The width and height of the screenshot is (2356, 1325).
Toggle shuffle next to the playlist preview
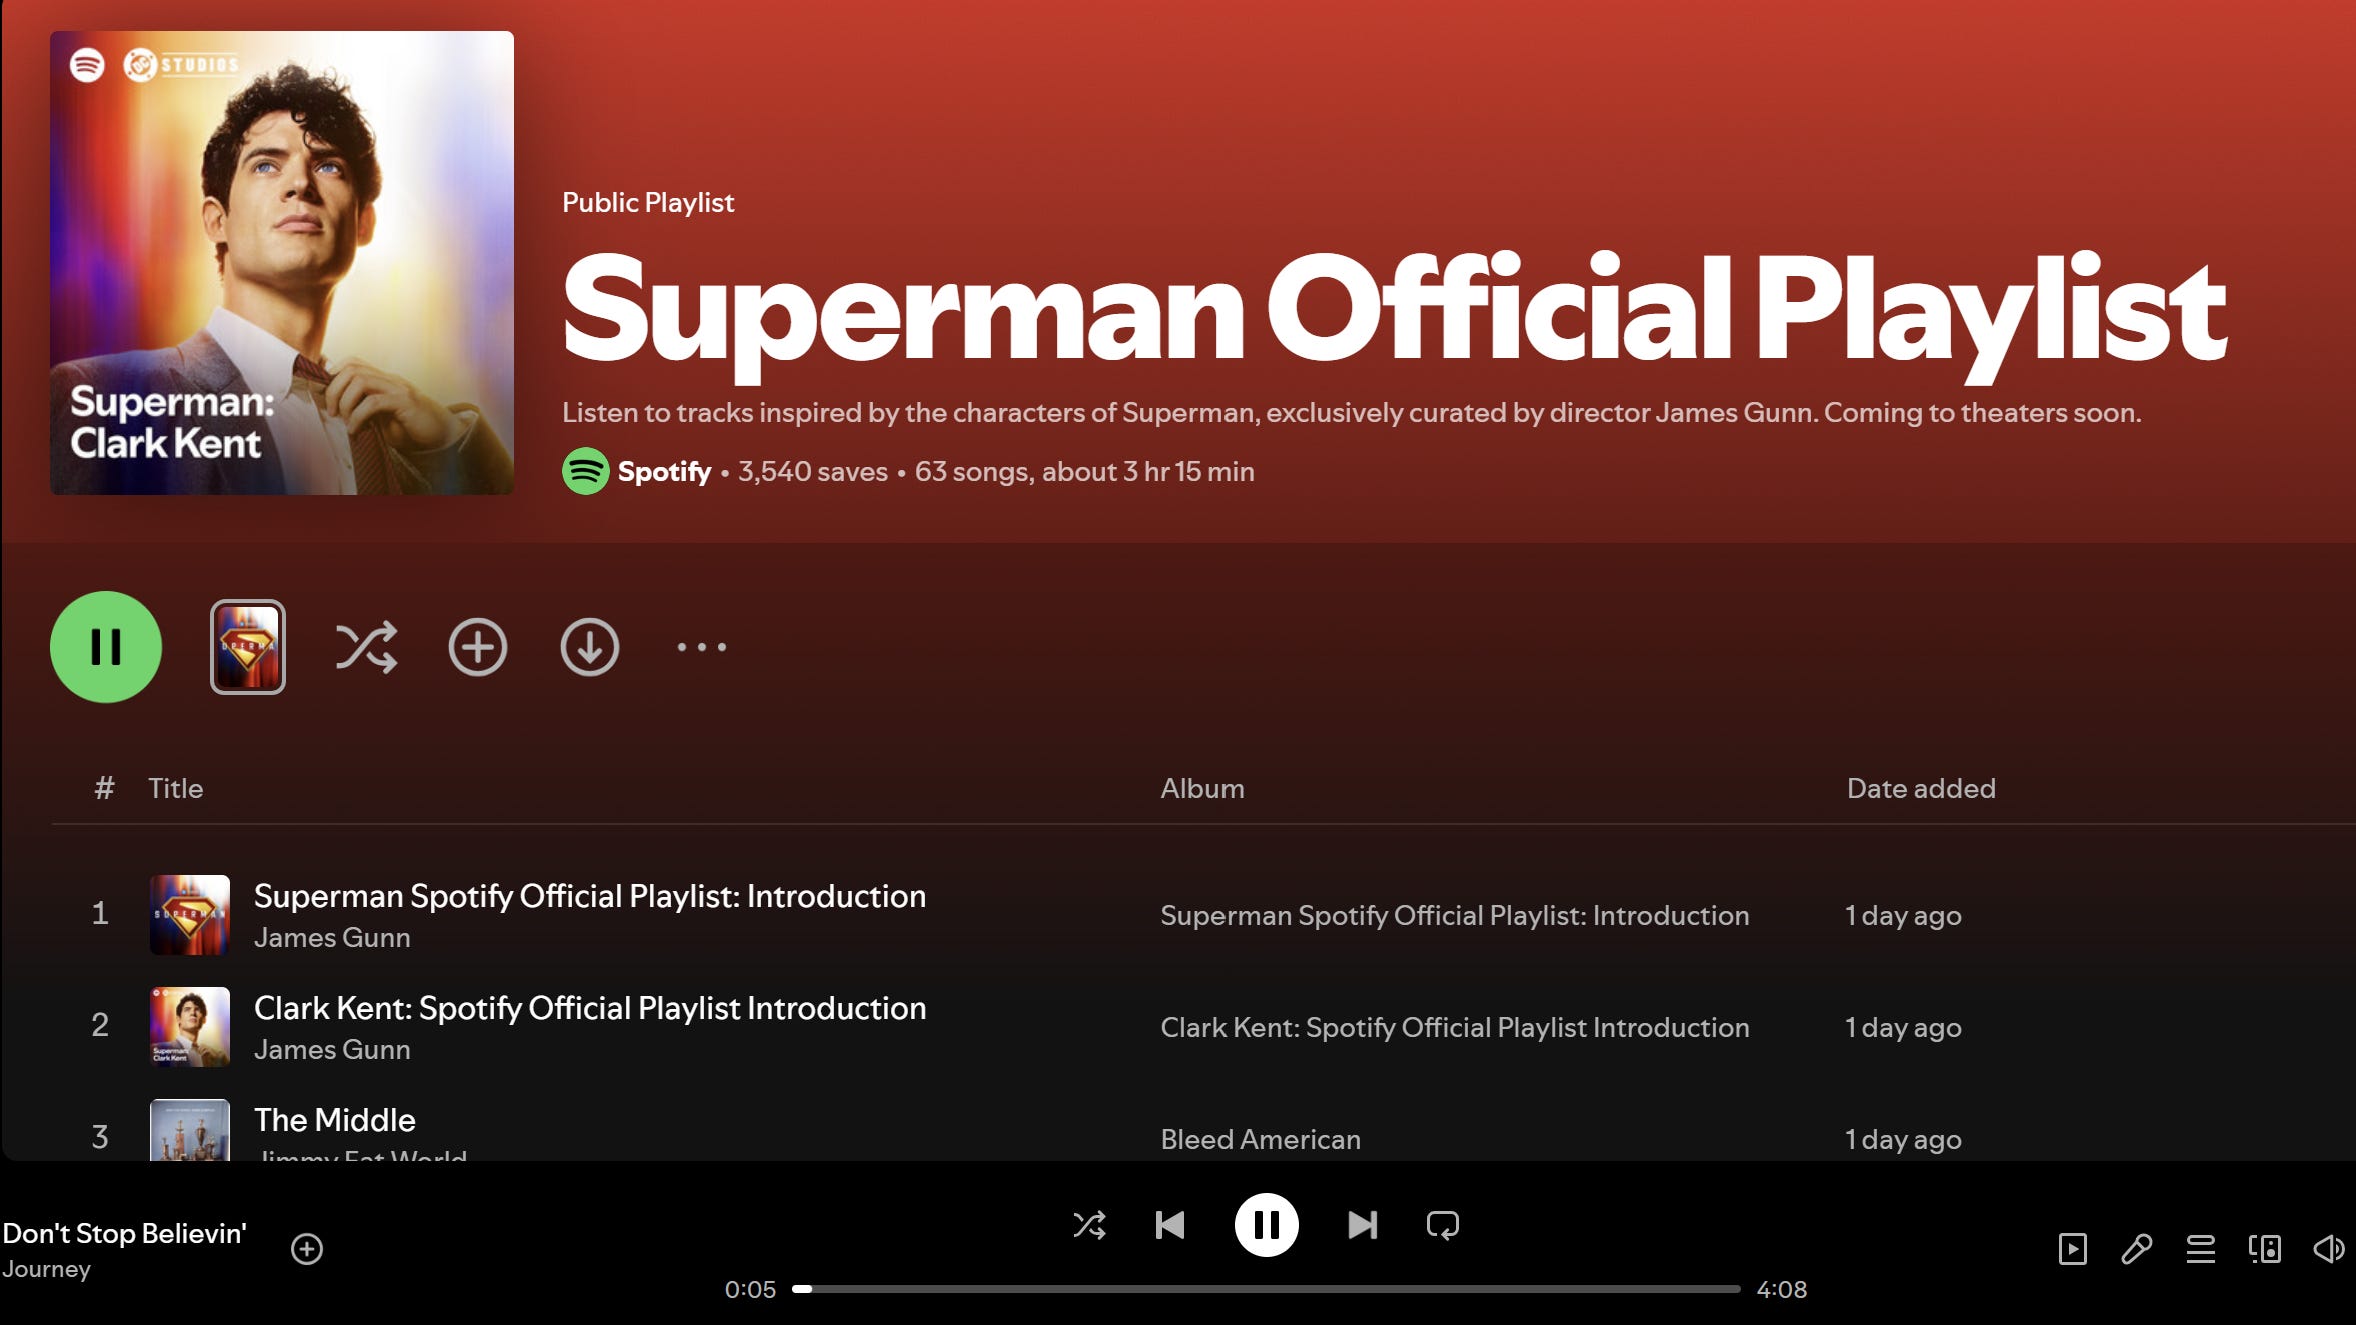click(366, 647)
